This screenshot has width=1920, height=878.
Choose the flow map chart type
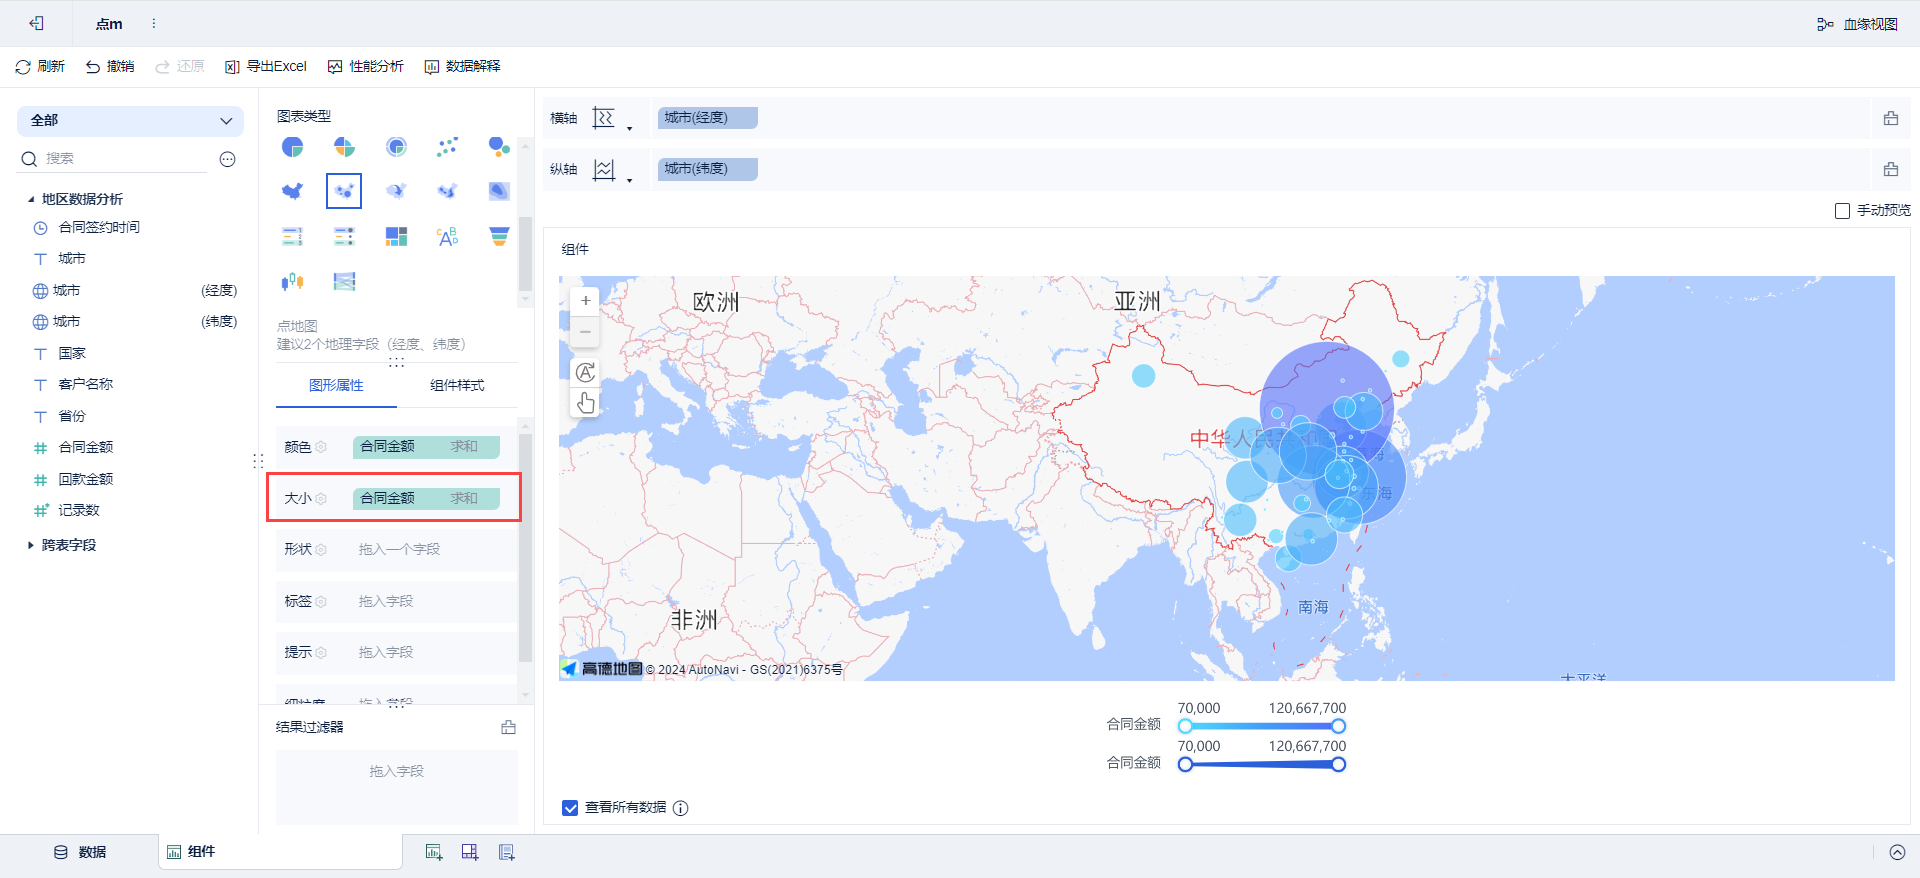[x=396, y=191]
